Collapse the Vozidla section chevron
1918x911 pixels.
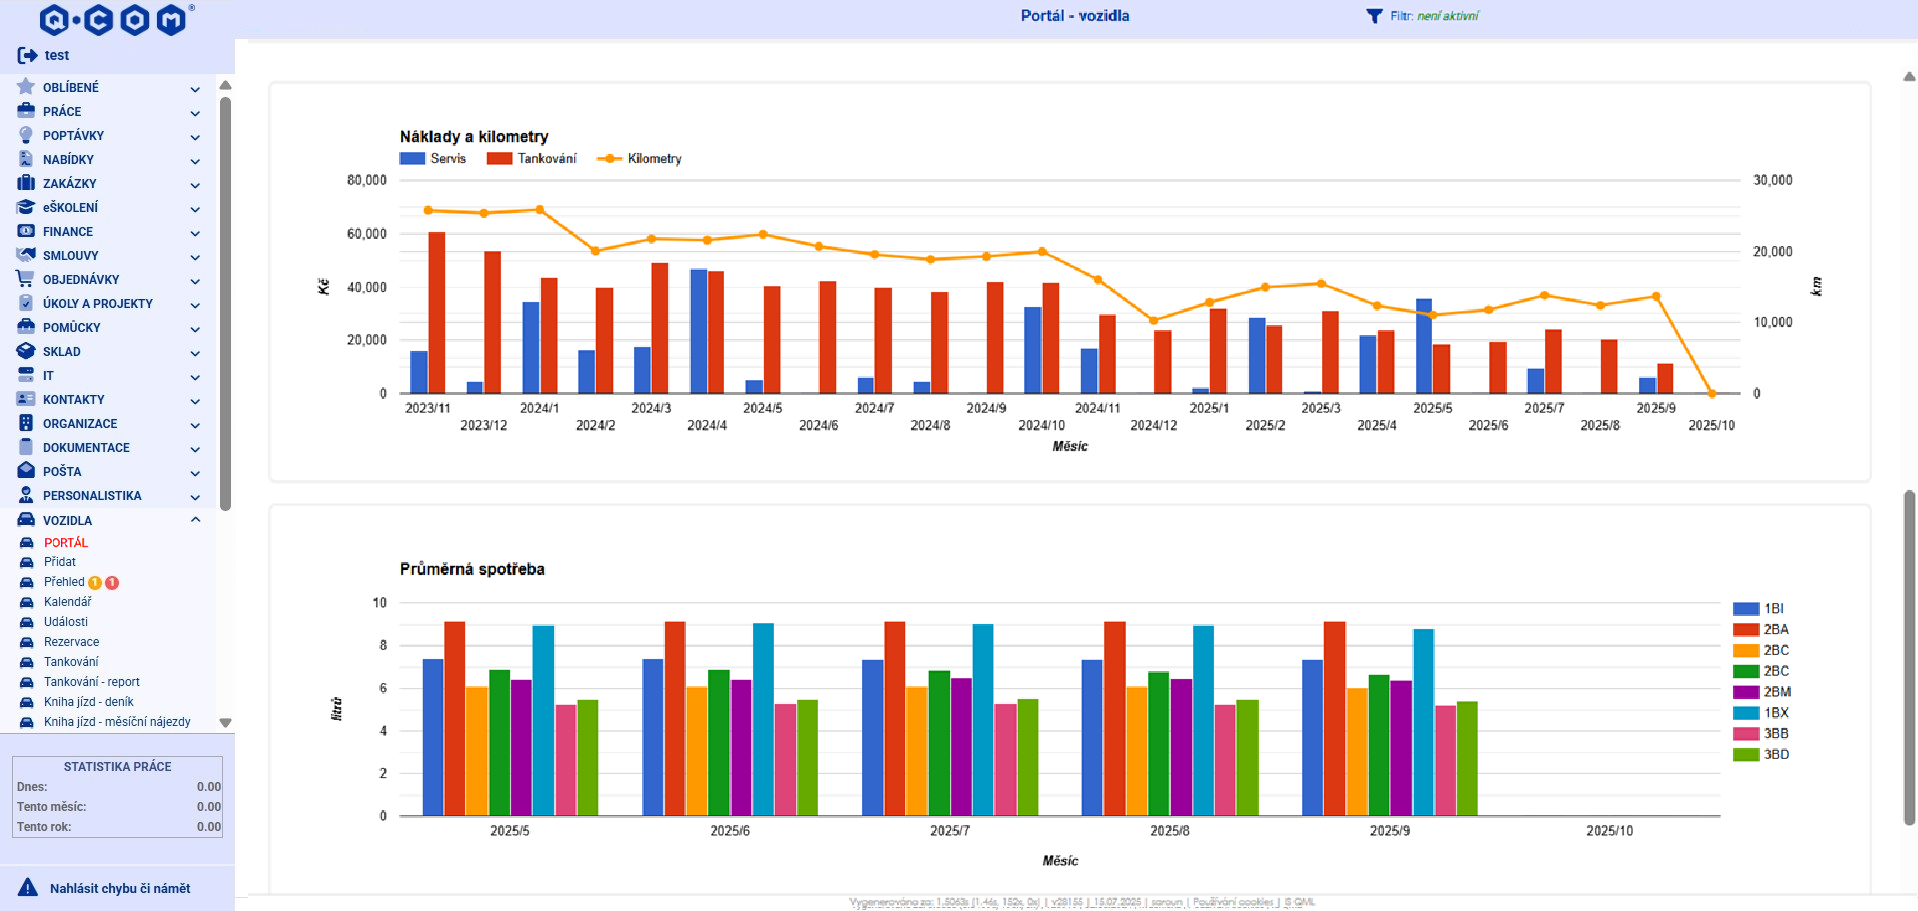click(195, 520)
